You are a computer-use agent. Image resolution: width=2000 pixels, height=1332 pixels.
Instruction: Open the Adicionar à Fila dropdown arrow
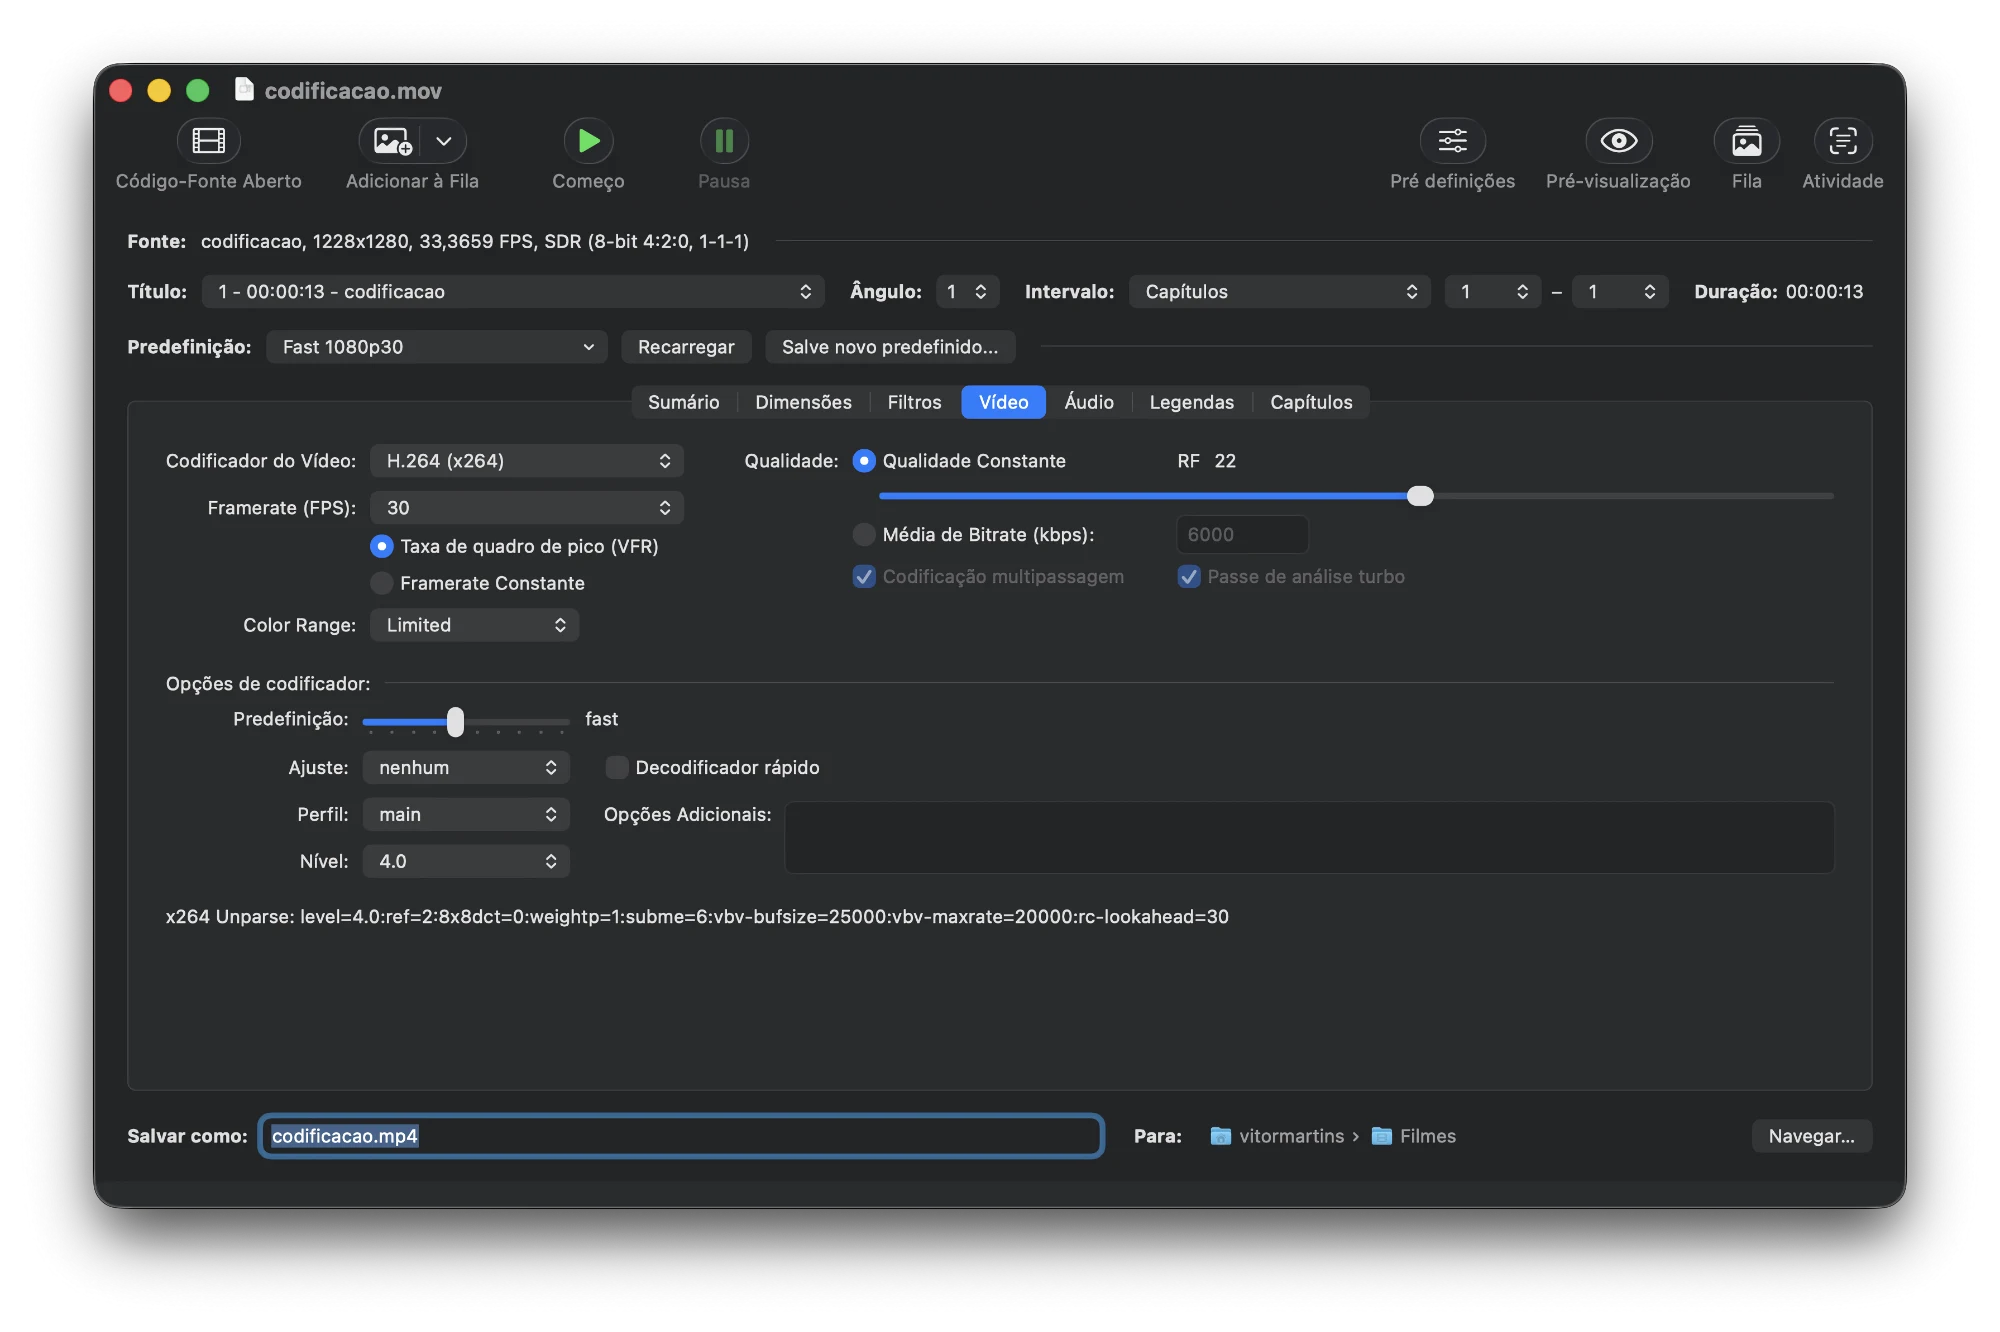[444, 141]
